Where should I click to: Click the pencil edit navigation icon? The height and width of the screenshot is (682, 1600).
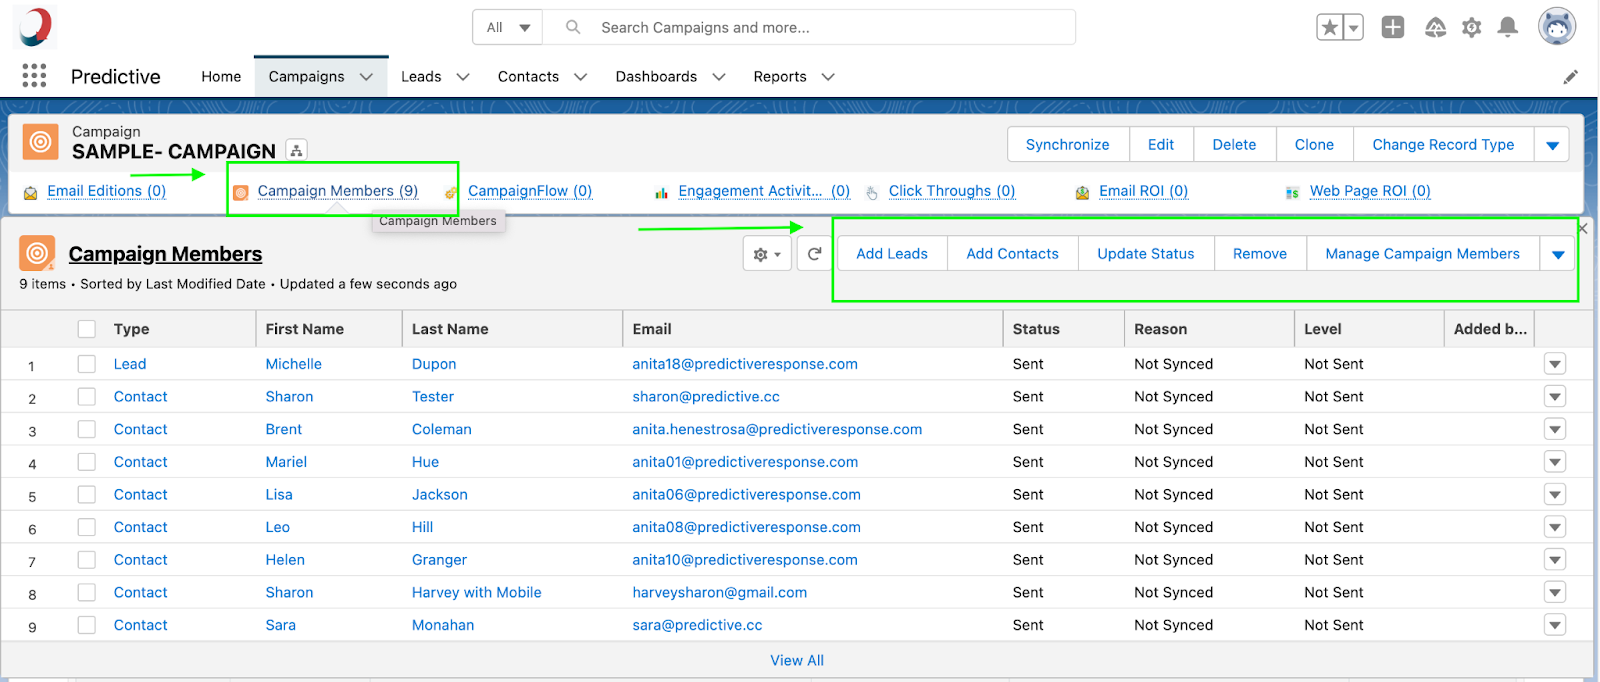coord(1571,77)
